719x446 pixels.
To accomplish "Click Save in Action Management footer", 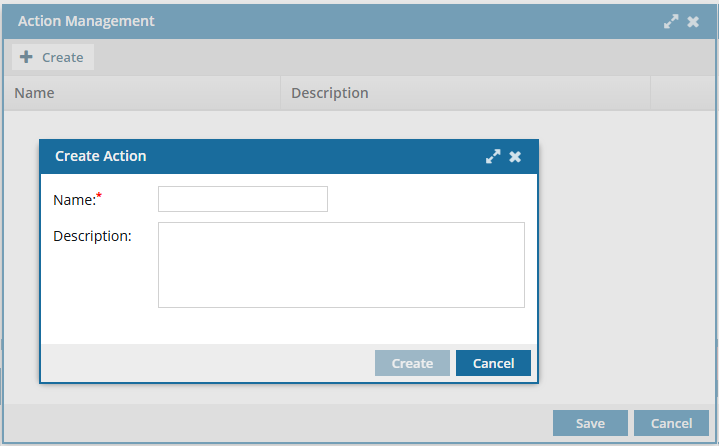I will [590, 423].
